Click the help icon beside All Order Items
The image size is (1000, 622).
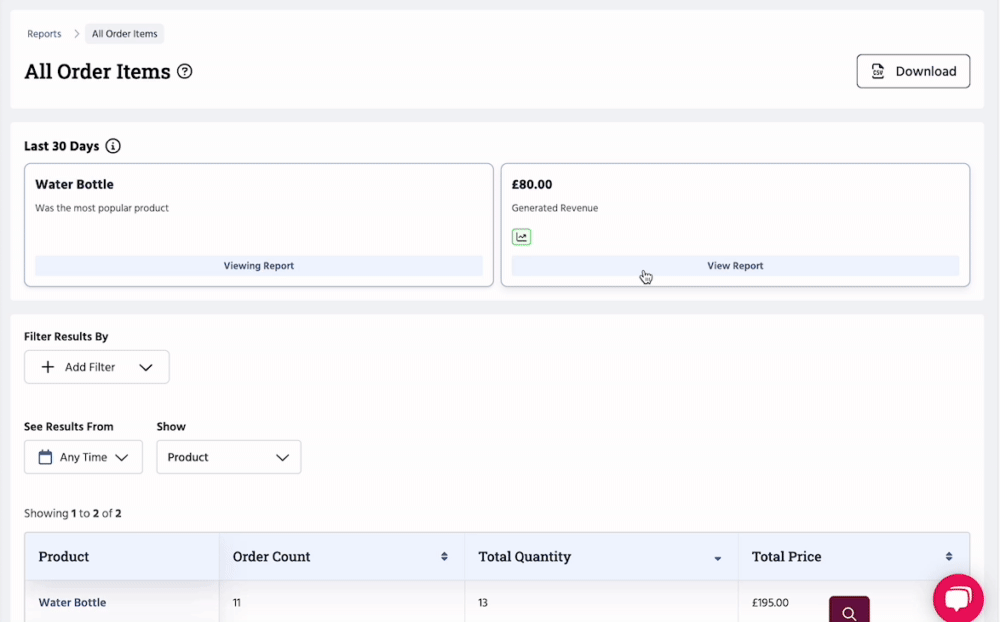click(x=184, y=72)
